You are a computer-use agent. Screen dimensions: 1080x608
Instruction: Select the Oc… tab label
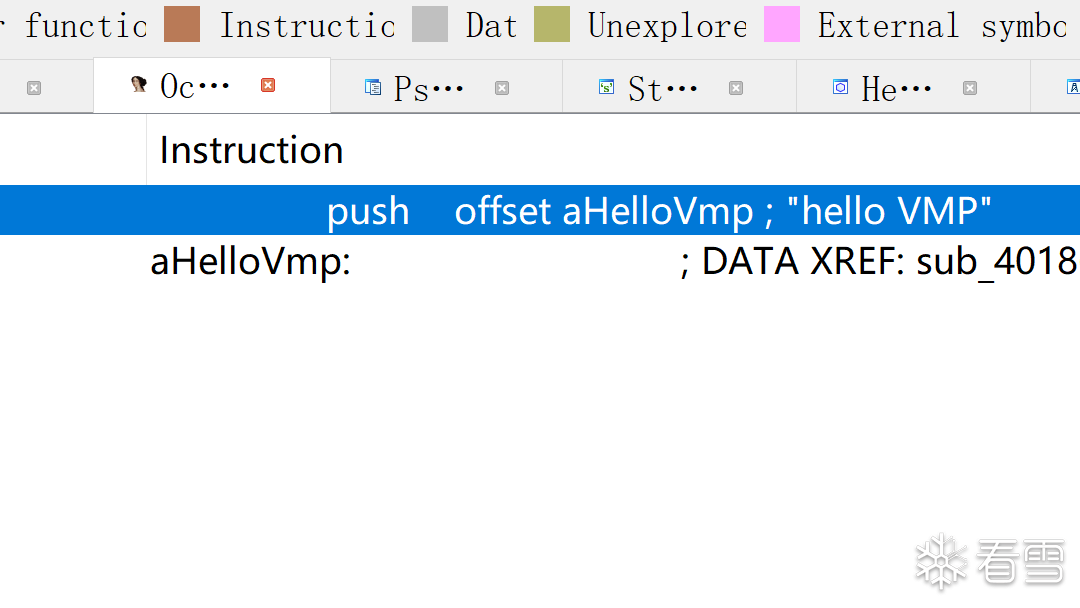pos(195,87)
